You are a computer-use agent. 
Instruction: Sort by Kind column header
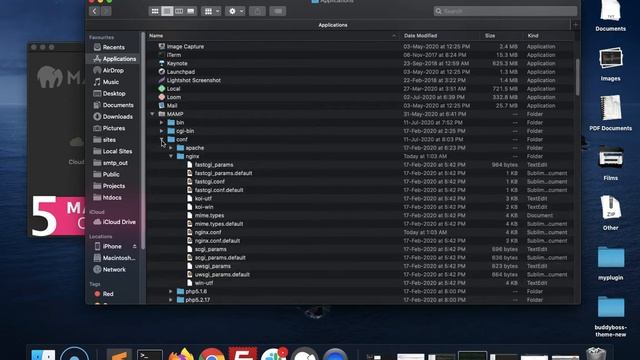pos(548,36)
